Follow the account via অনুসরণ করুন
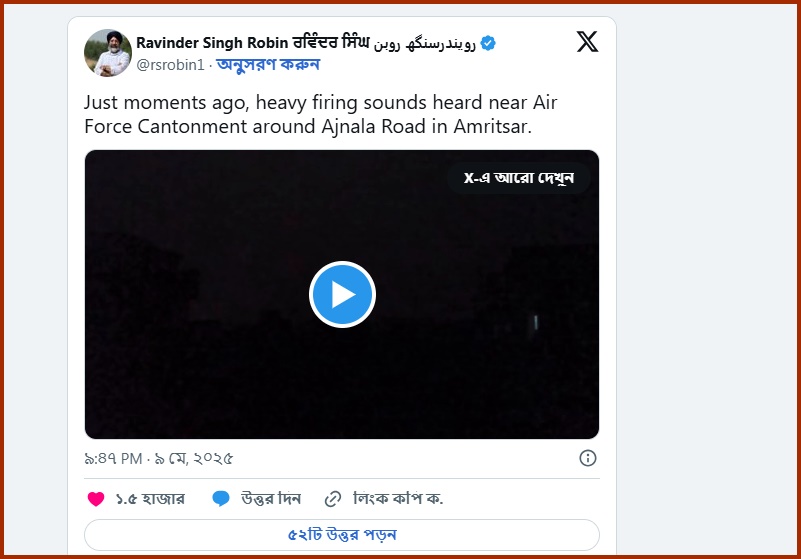Image resolution: width=801 pixels, height=559 pixels. click(268, 65)
